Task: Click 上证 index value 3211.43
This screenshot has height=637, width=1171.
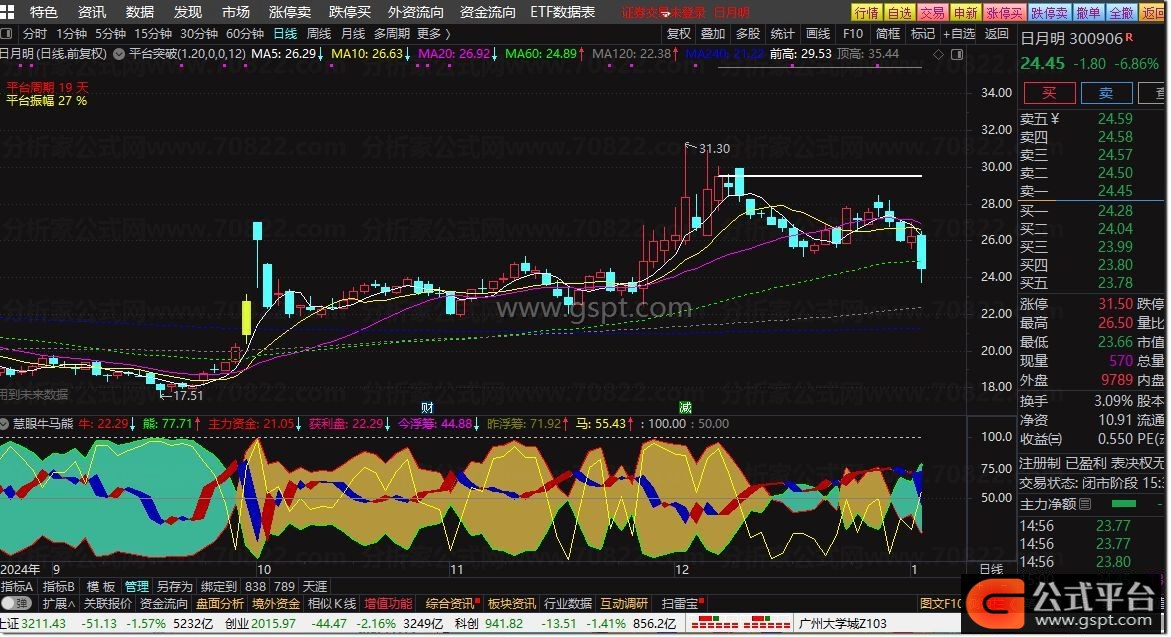Action: click(43, 624)
